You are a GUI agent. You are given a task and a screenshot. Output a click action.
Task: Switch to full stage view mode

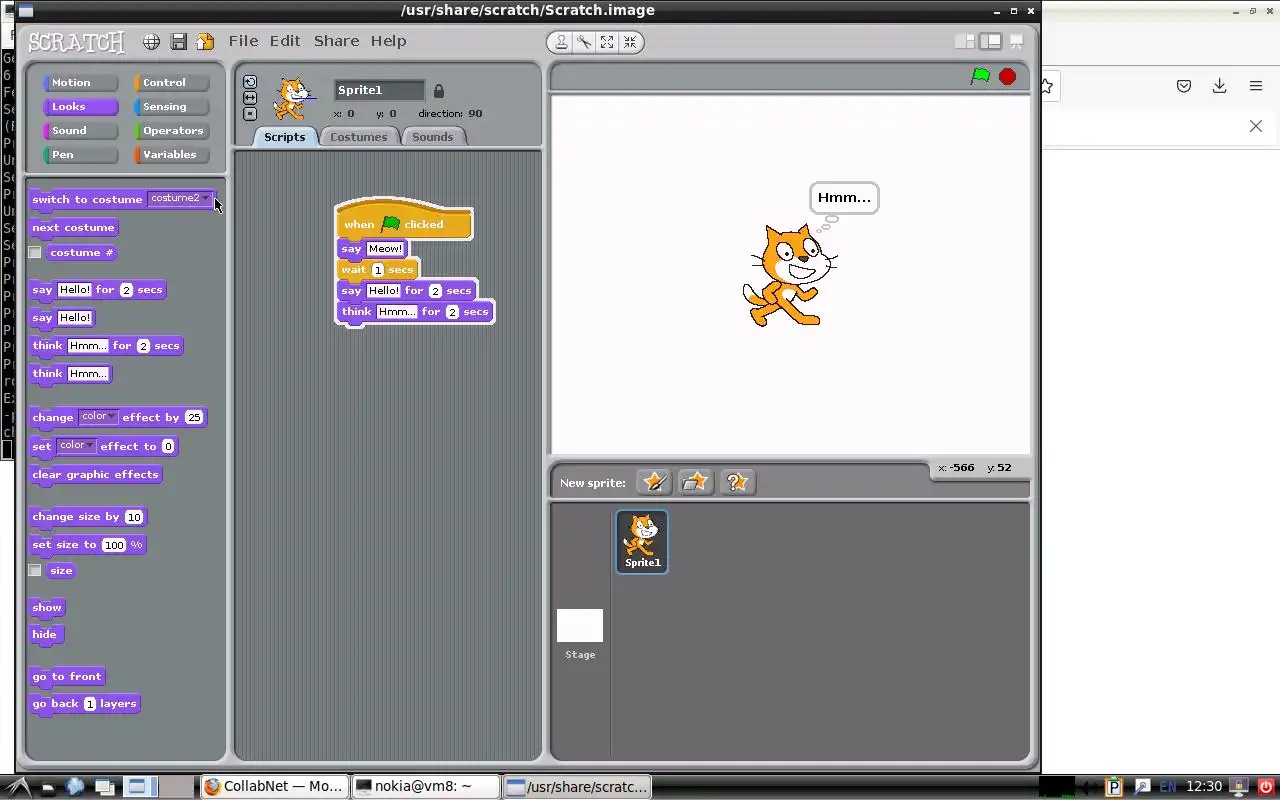(x=990, y=41)
